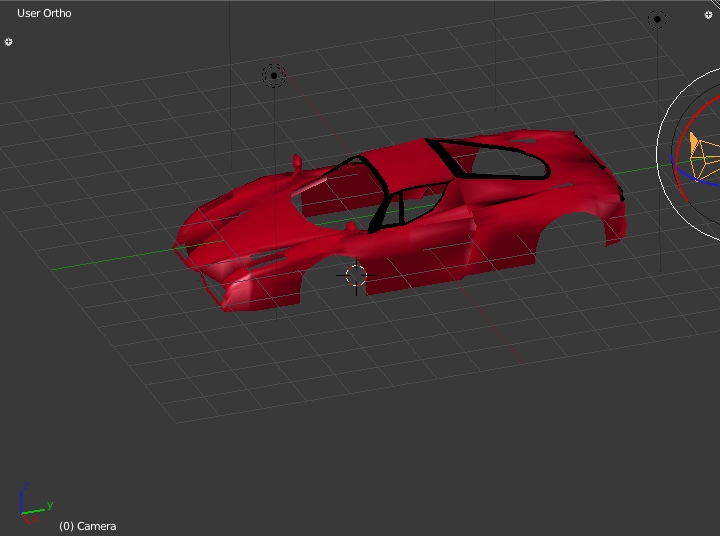Click the orange selected camera object
Image resolution: width=720 pixels, height=536 pixels.
point(704,156)
